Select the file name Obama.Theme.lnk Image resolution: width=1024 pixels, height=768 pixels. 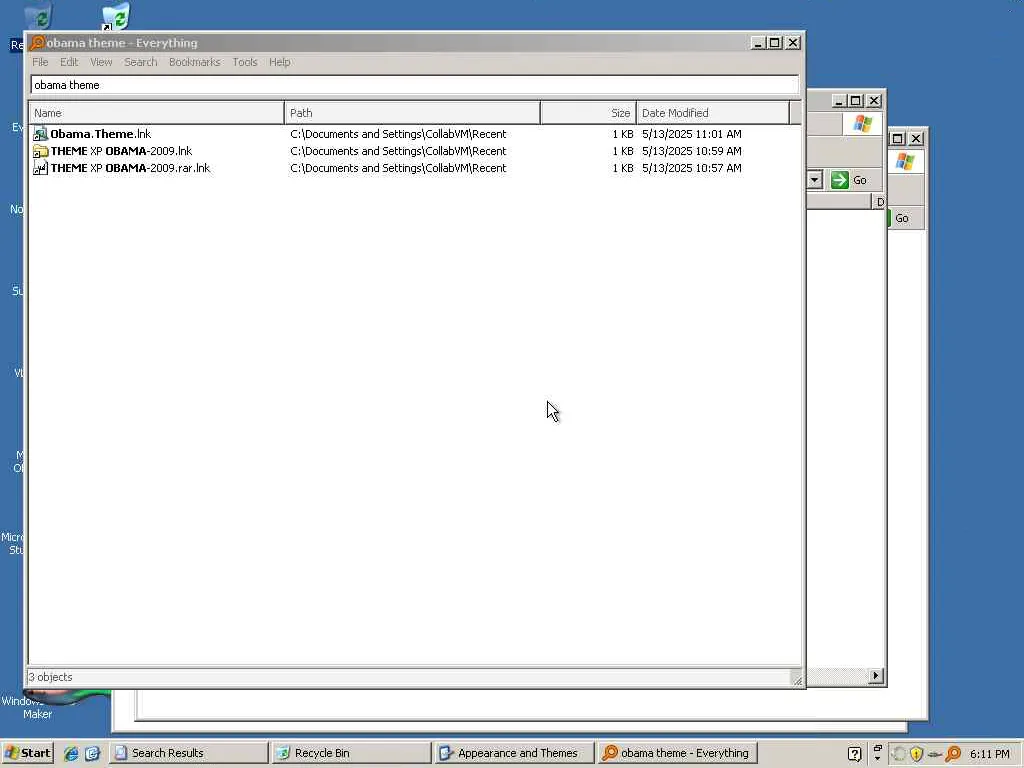pyautogui.click(x=101, y=134)
